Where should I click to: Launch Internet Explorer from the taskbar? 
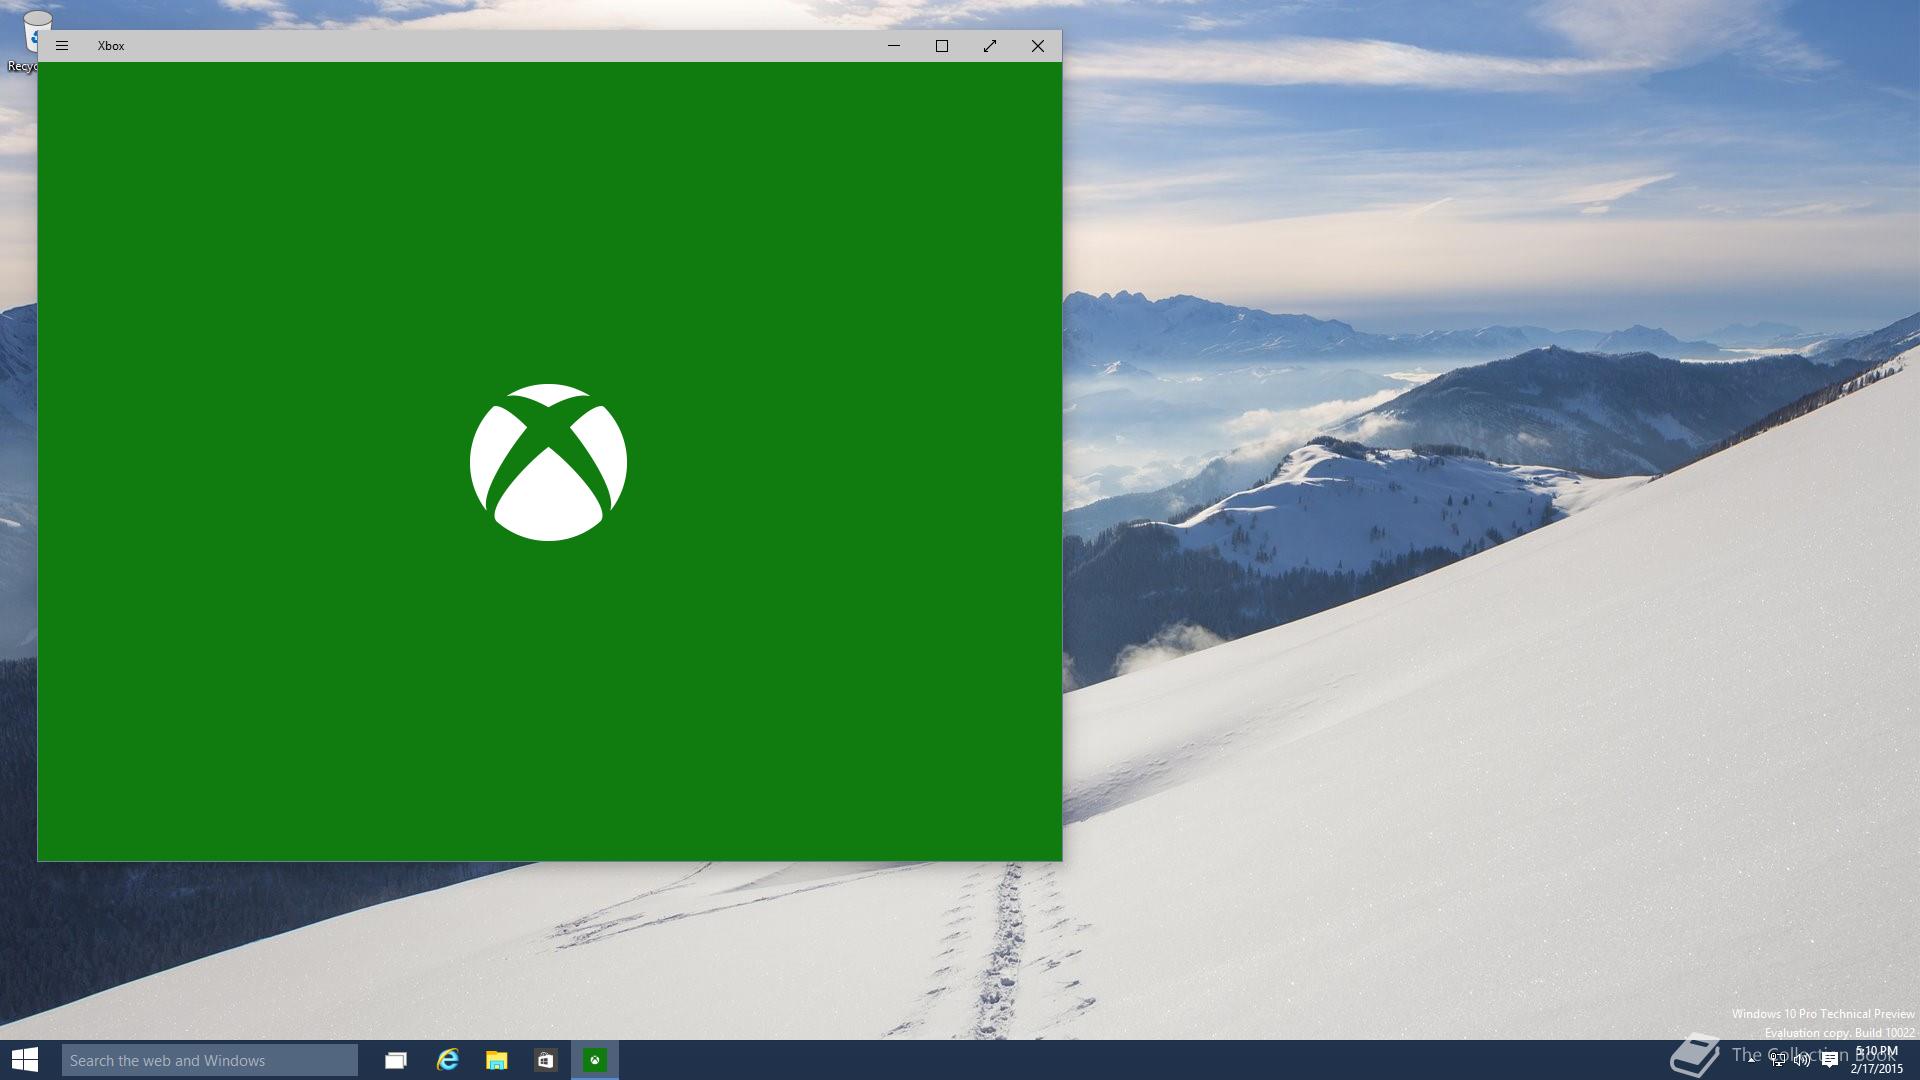447,1060
